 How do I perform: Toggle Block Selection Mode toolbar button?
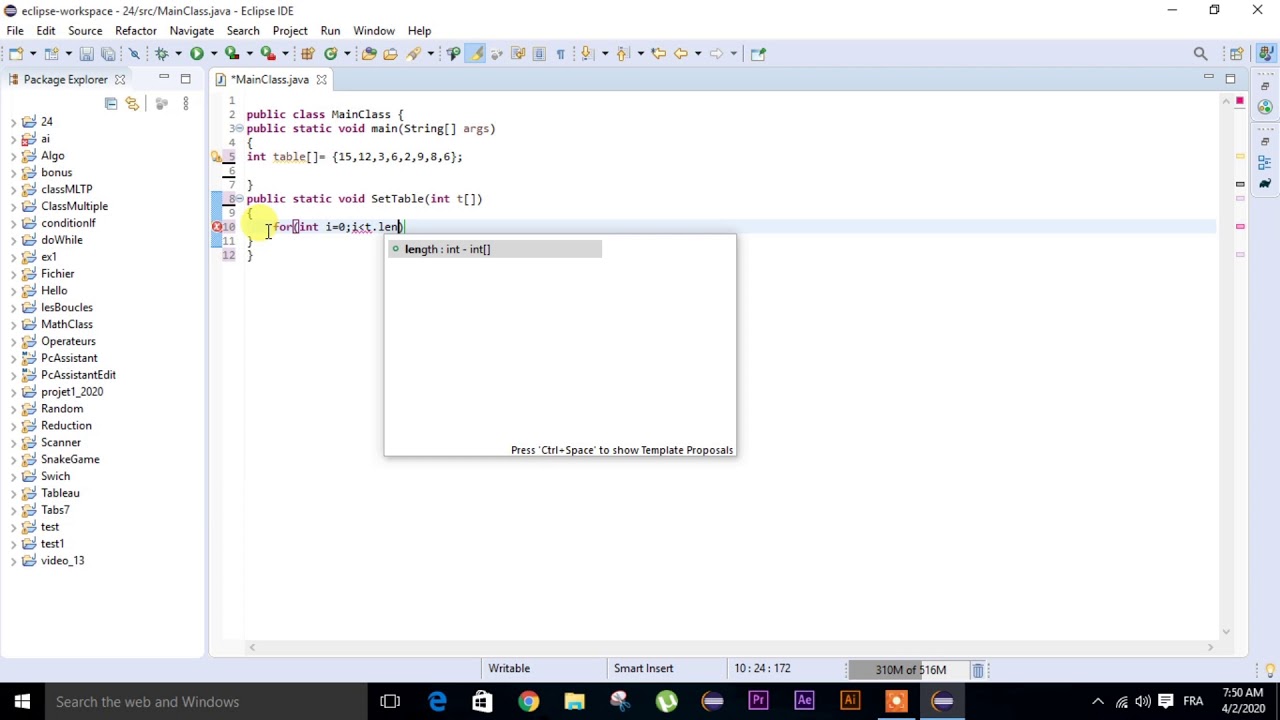point(539,54)
